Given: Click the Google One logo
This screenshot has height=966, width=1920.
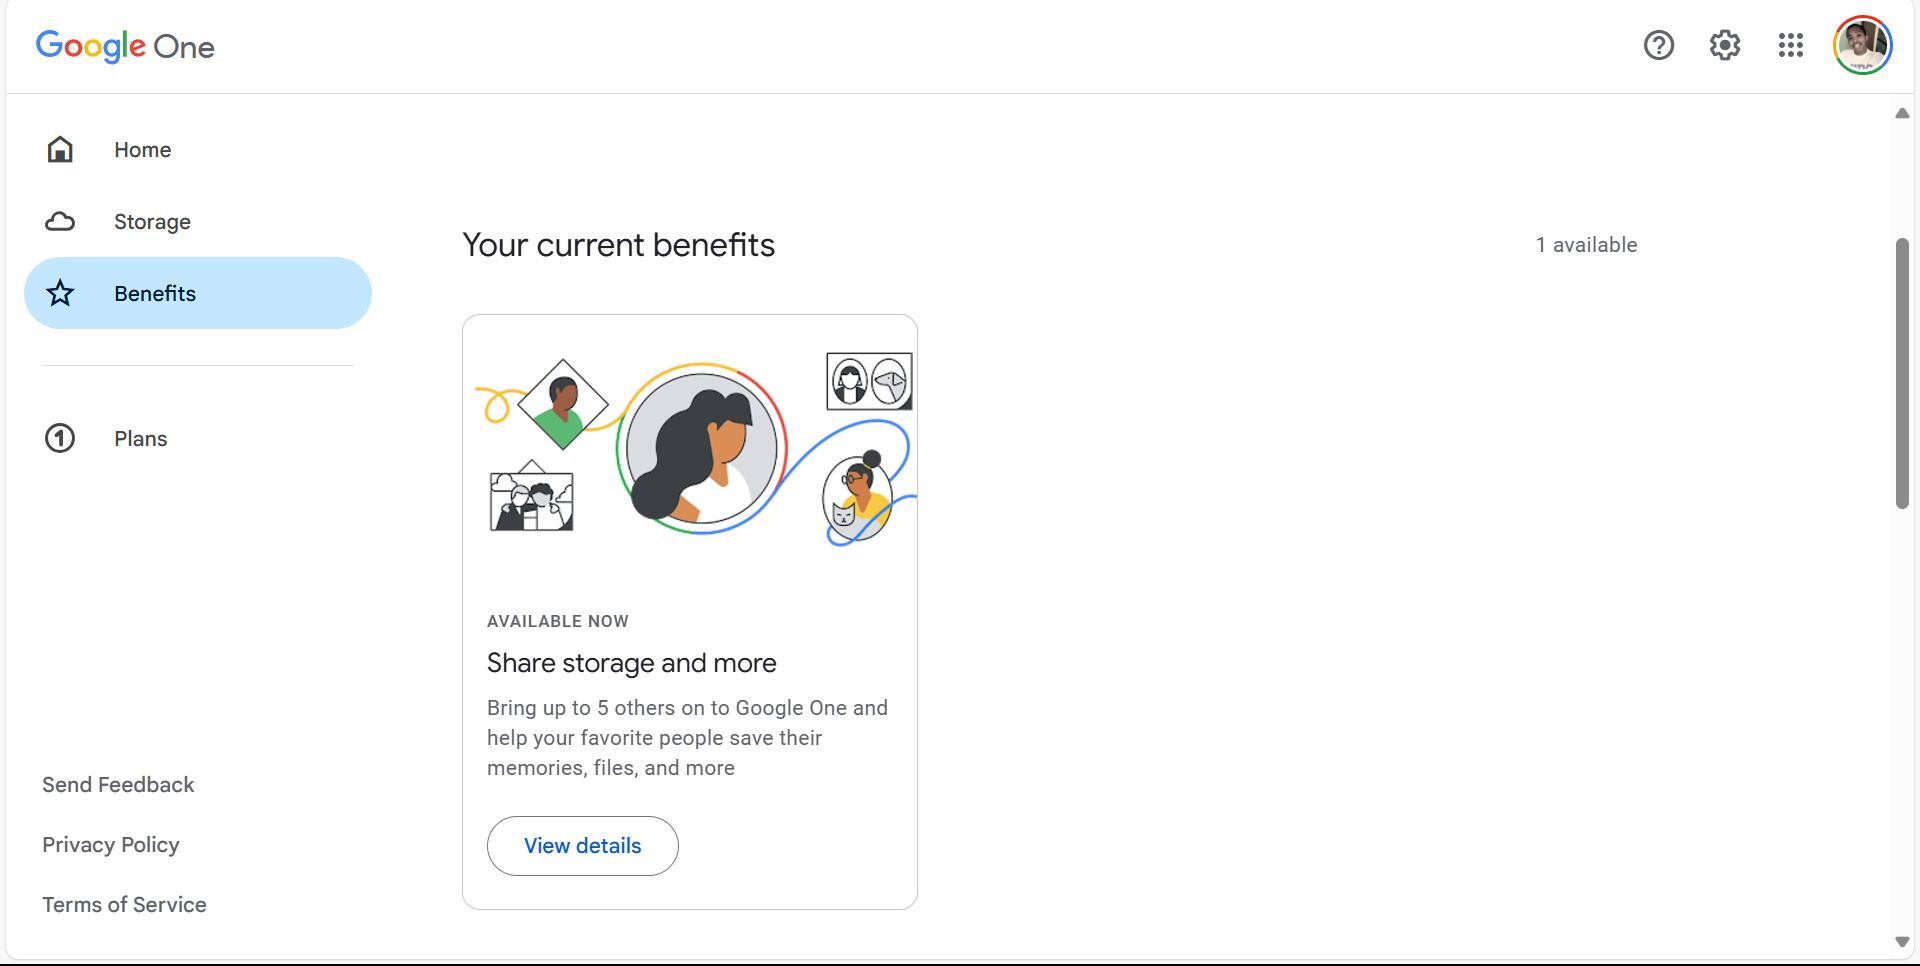Looking at the screenshot, I should 125,46.
